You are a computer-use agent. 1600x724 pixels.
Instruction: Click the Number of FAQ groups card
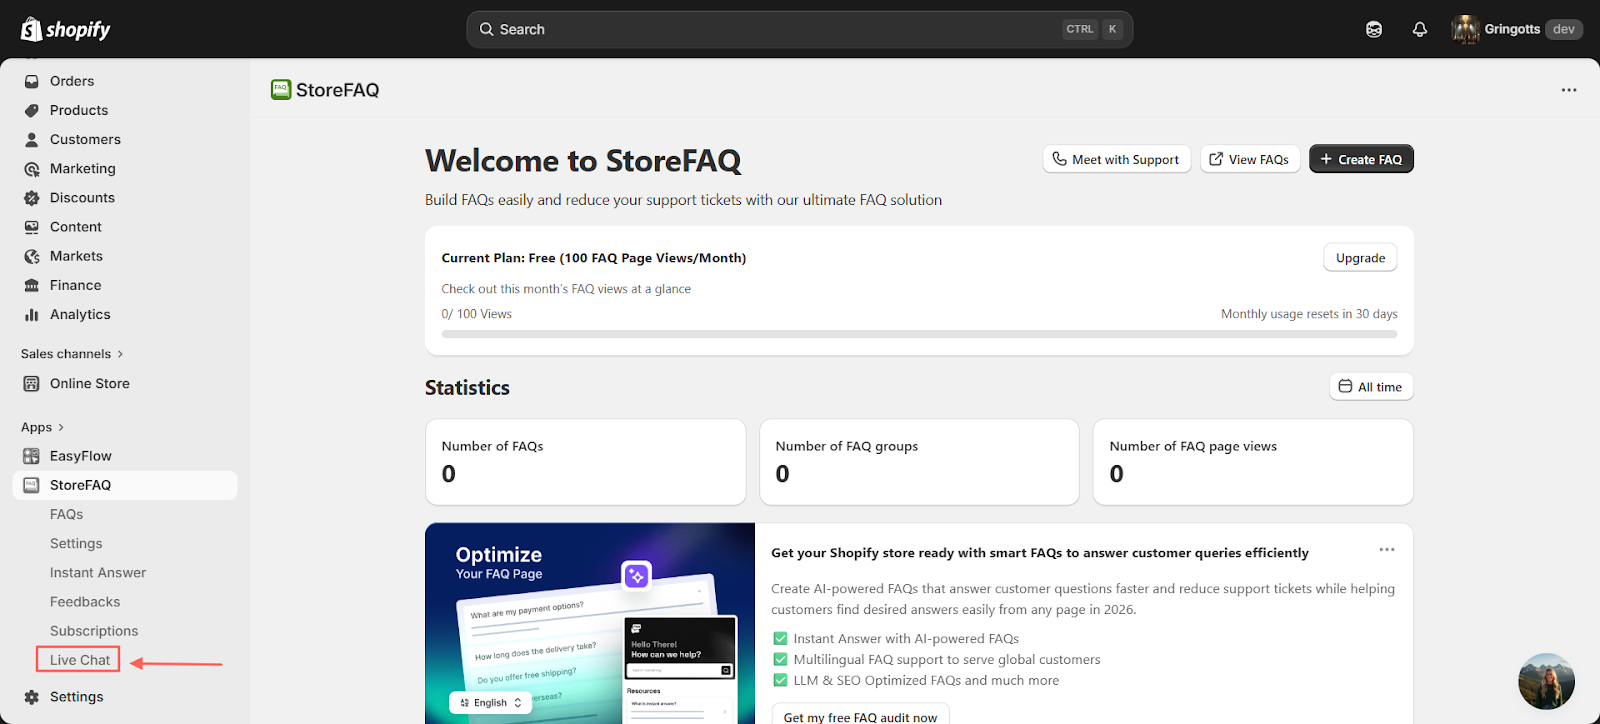click(x=920, y=462)
